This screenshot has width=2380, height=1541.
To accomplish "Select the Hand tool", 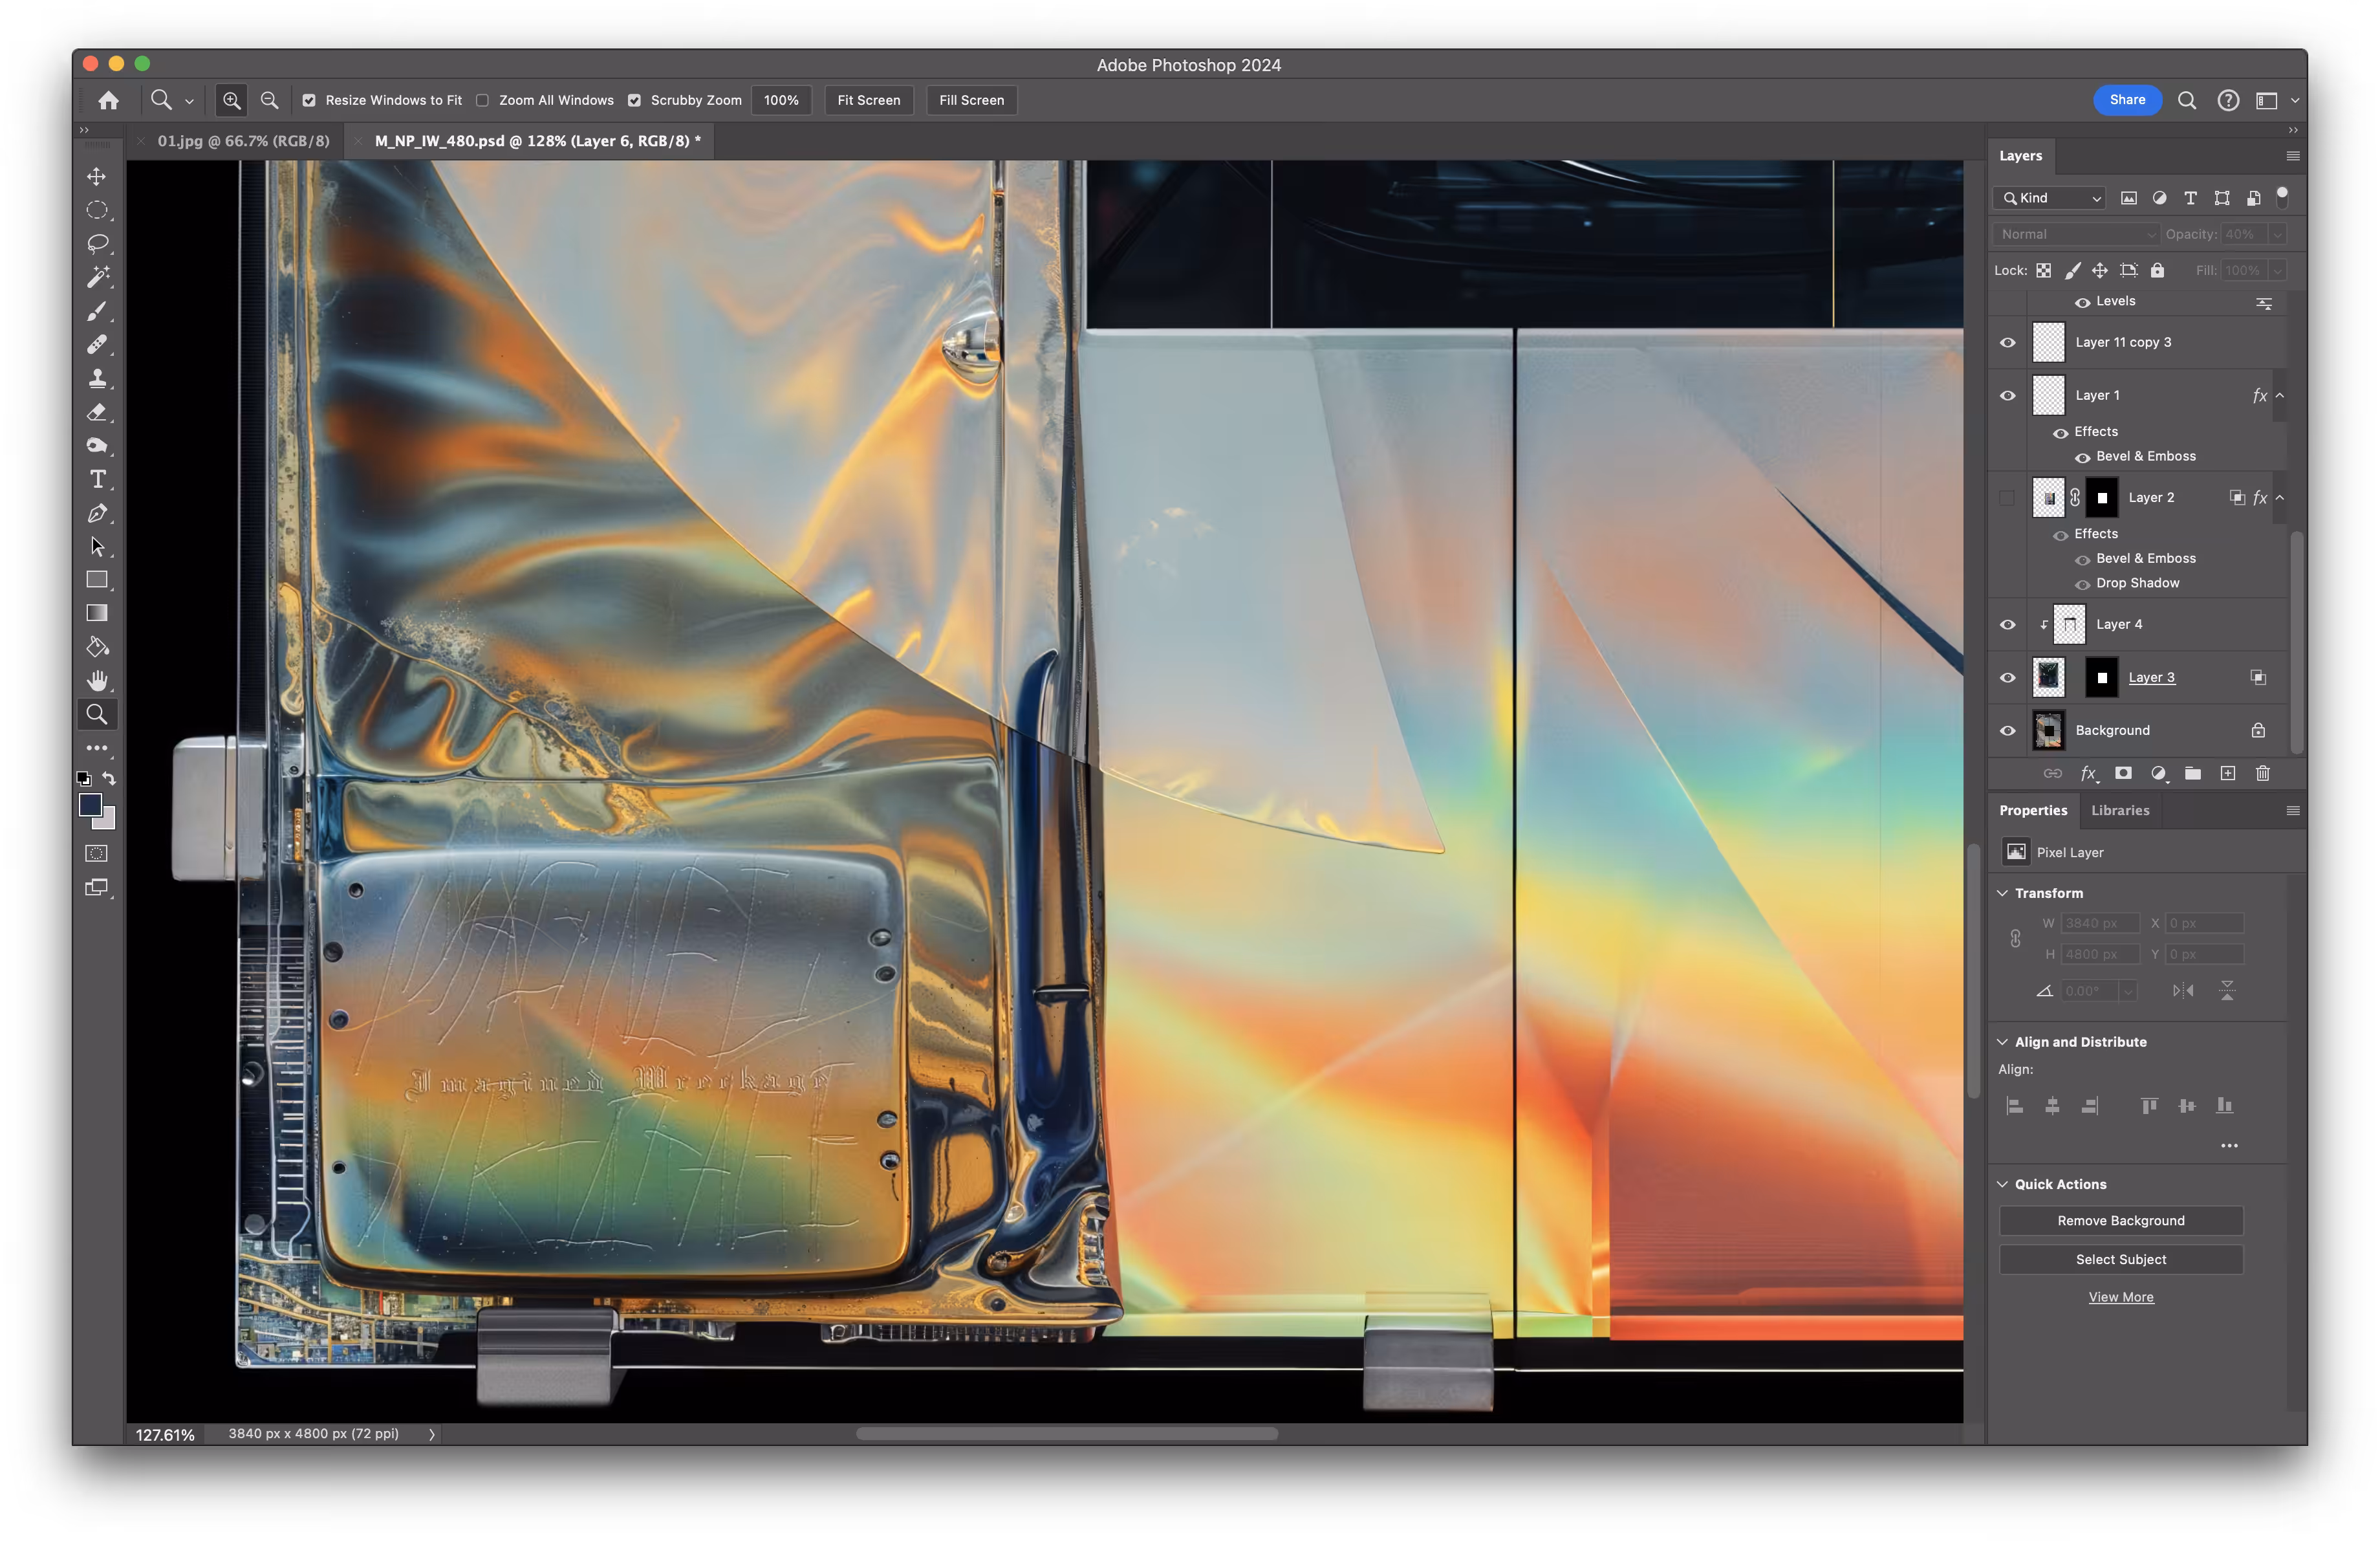I will click(x=97, y=681).
